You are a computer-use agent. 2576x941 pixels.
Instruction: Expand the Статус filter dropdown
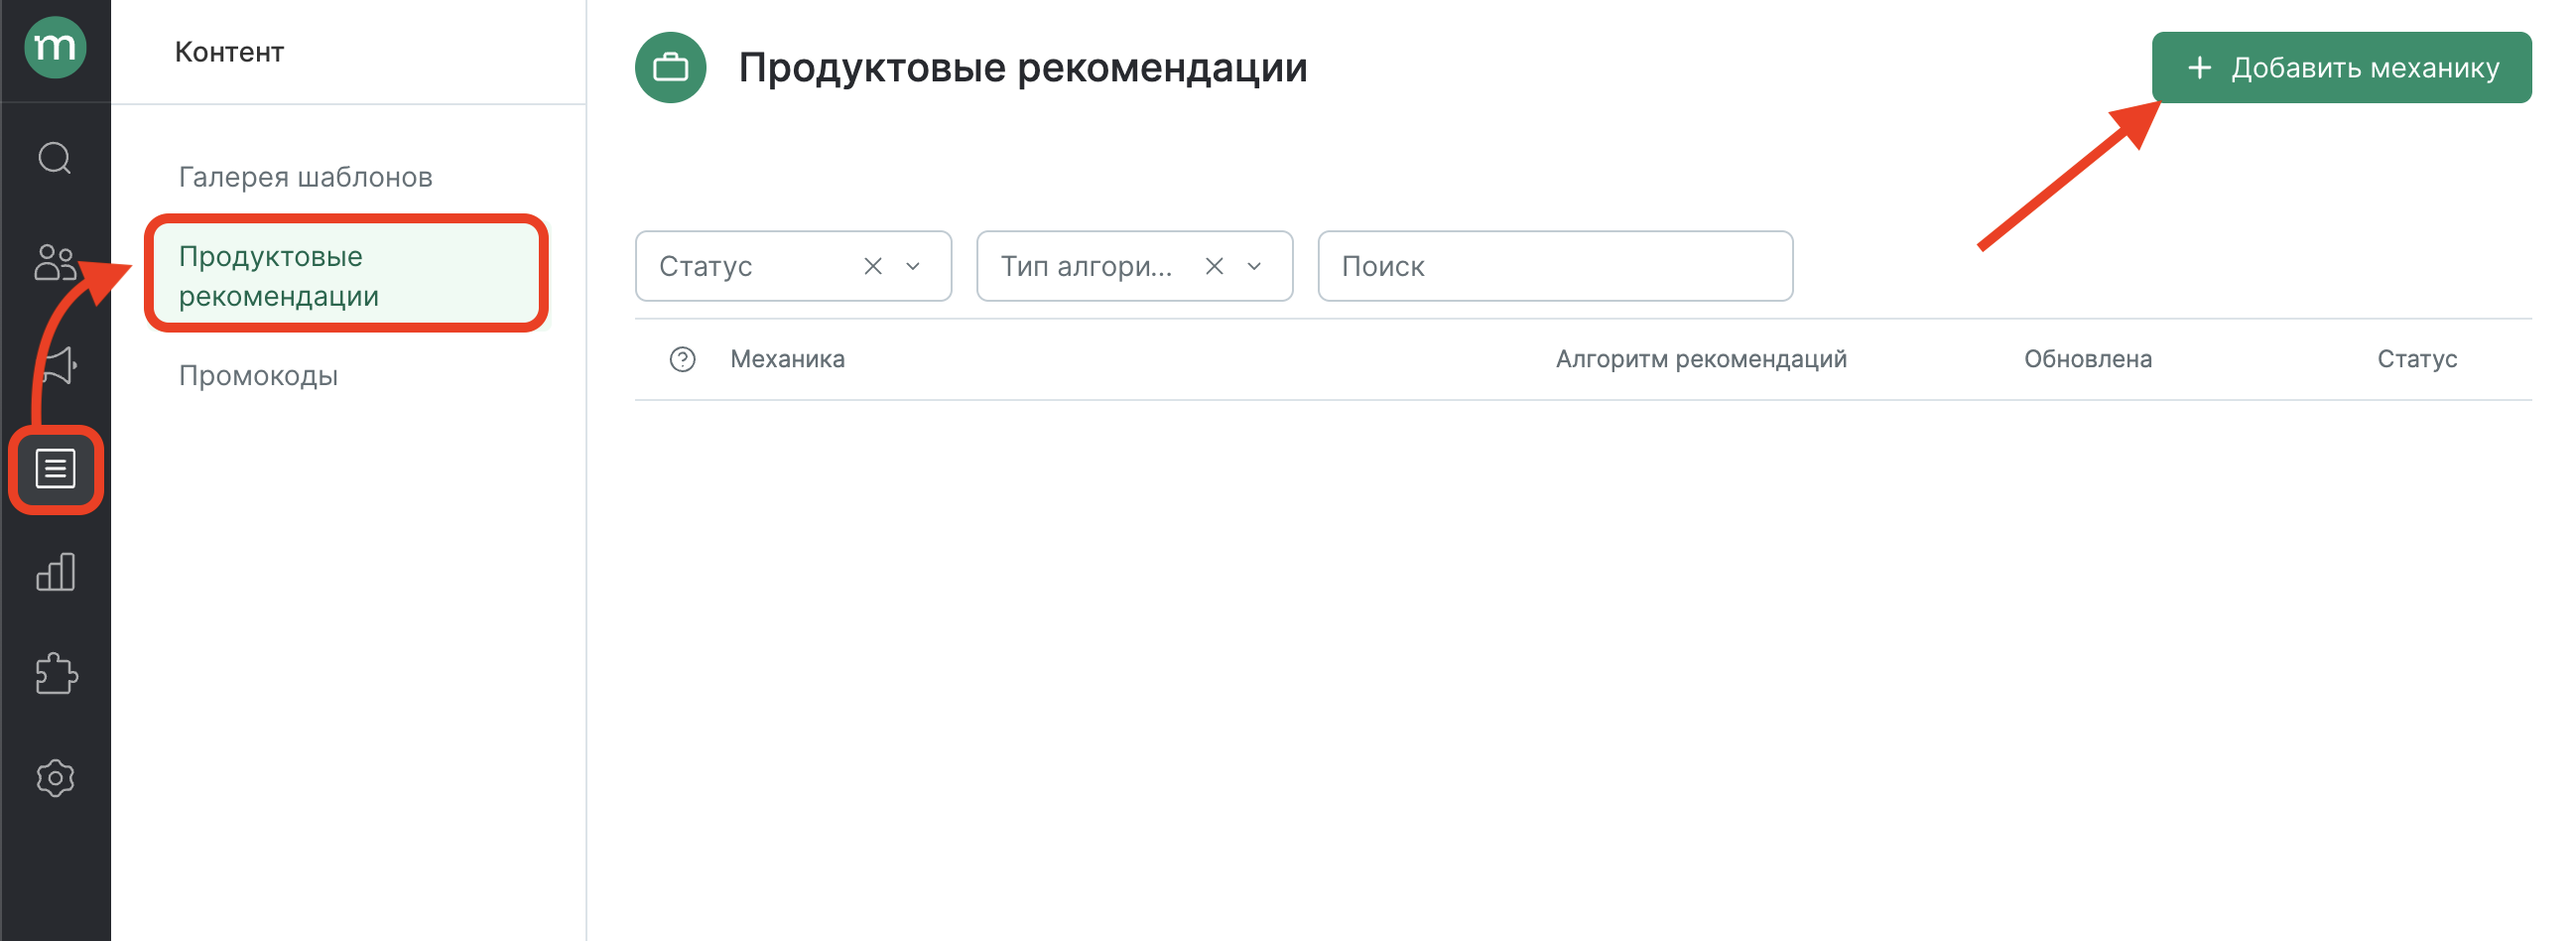913,266
